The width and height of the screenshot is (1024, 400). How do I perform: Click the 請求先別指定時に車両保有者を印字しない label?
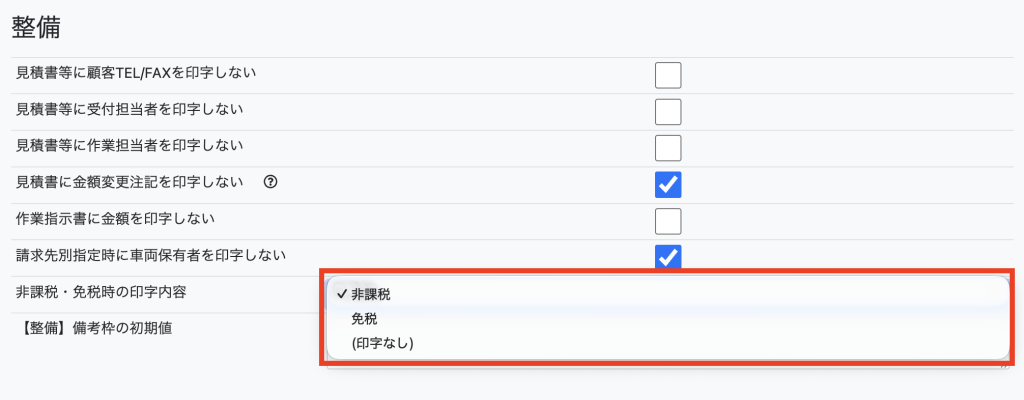(151, 256)
